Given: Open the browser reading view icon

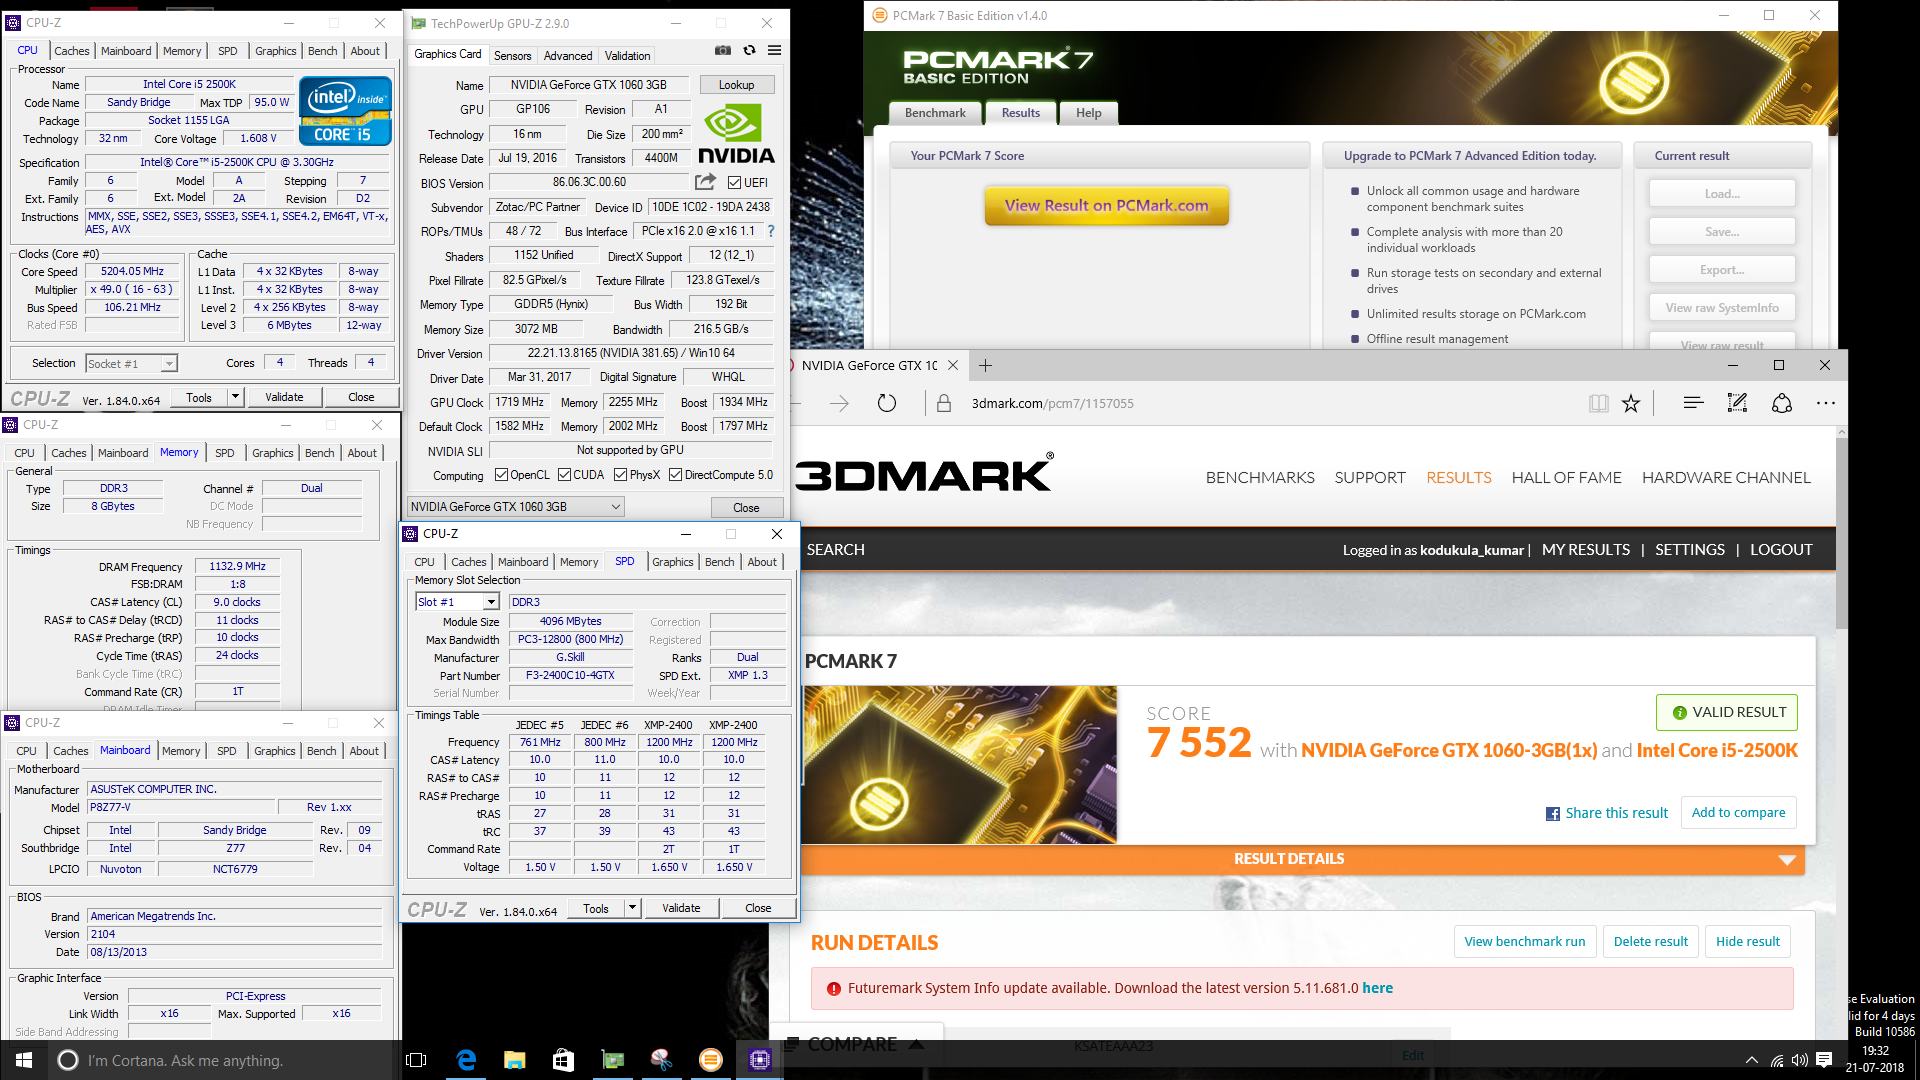Looking at the screenshot, I should point(1598,403).
